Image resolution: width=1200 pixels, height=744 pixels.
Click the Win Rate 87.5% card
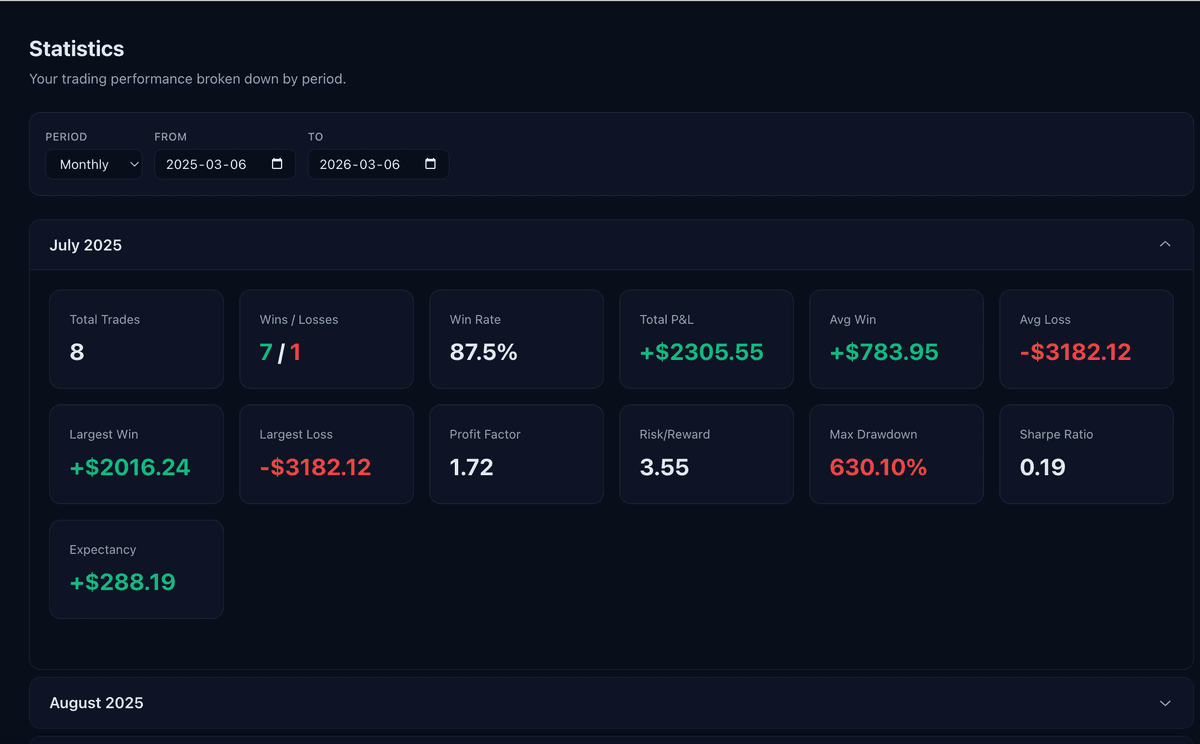(x=516, y=339)
